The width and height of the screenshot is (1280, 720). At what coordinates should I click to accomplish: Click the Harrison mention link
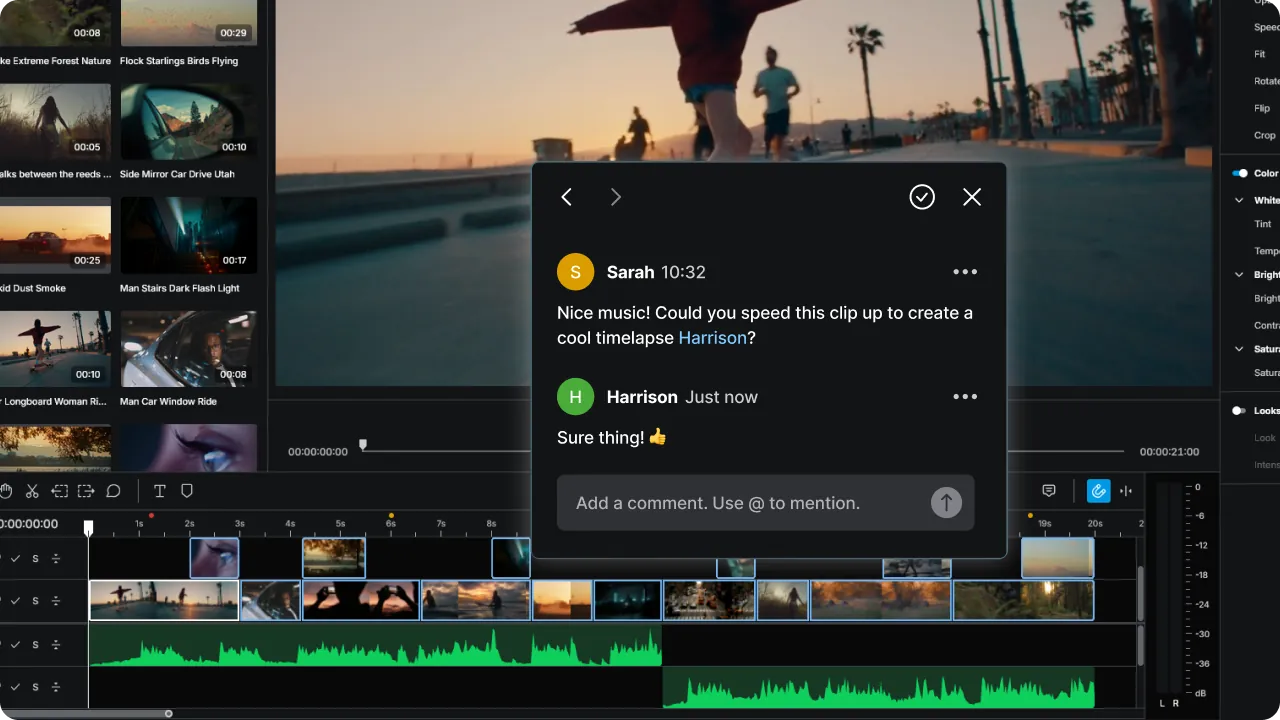713,338
